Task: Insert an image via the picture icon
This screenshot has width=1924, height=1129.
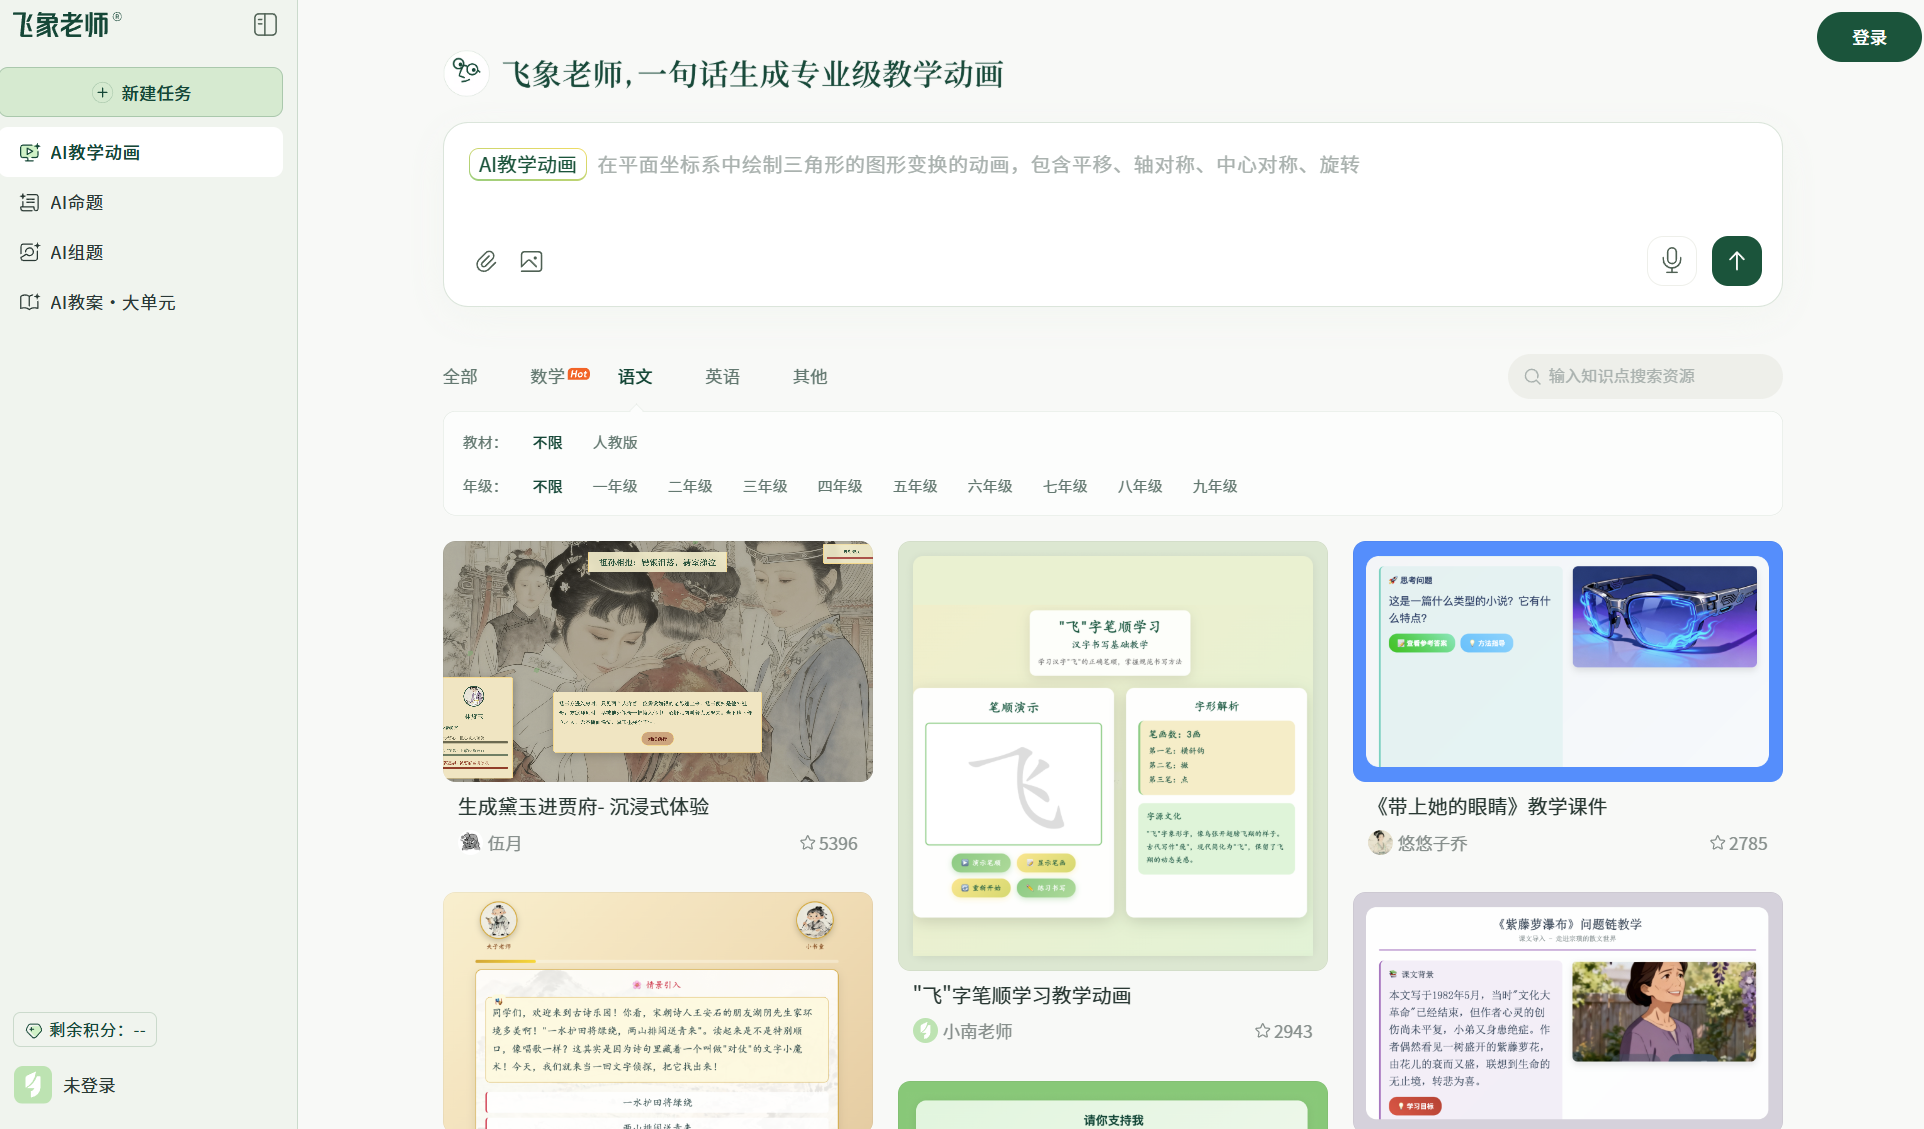Action: coord(531,261)
